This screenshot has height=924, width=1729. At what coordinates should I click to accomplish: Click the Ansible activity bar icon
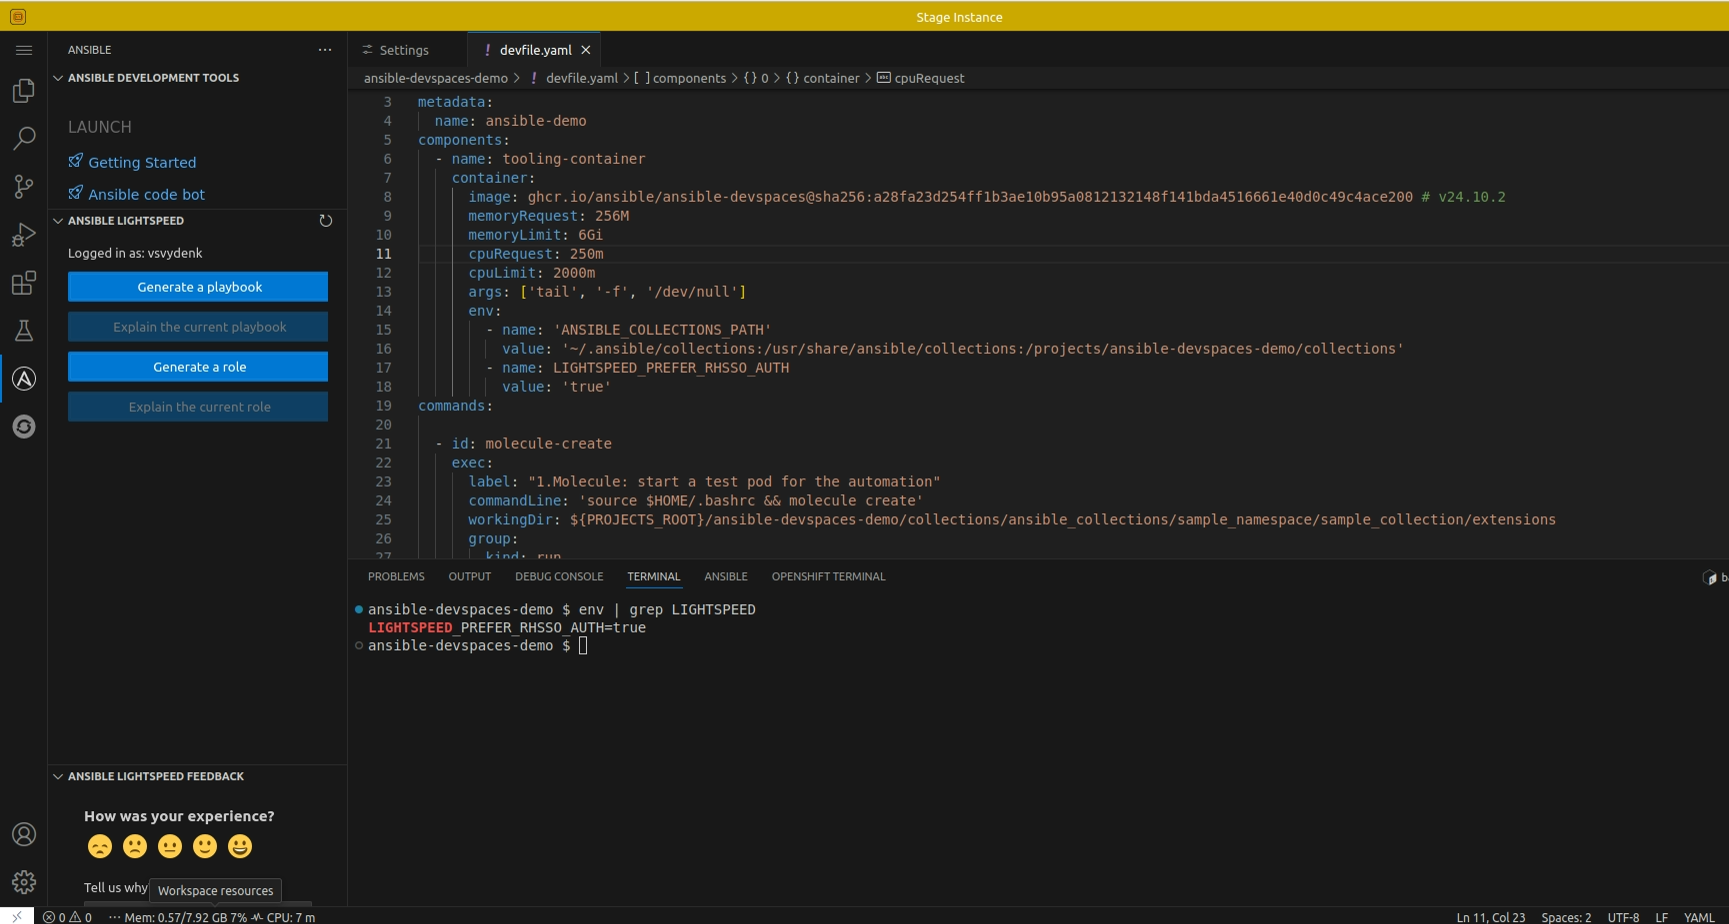click(24, 379)
